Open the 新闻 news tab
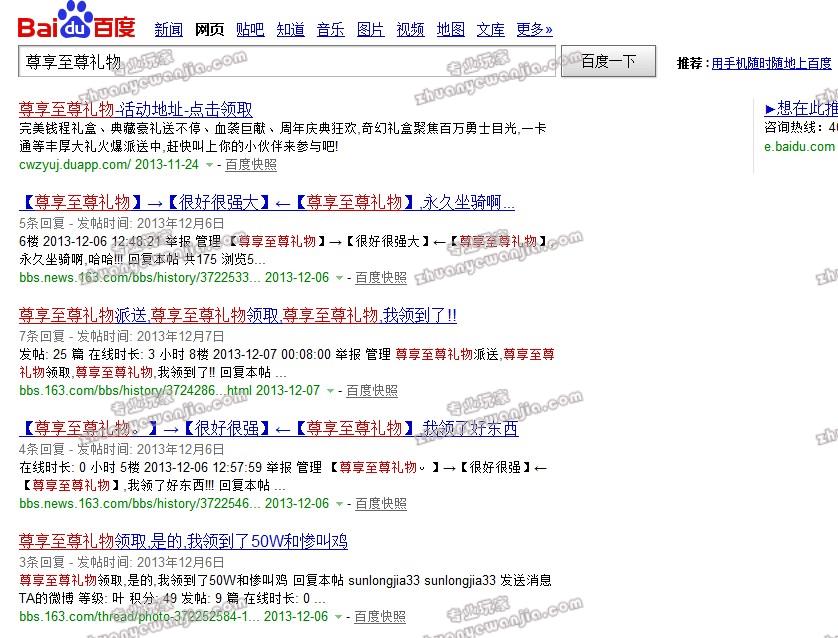The image size is (838, 638). click(x=168, y=29)
